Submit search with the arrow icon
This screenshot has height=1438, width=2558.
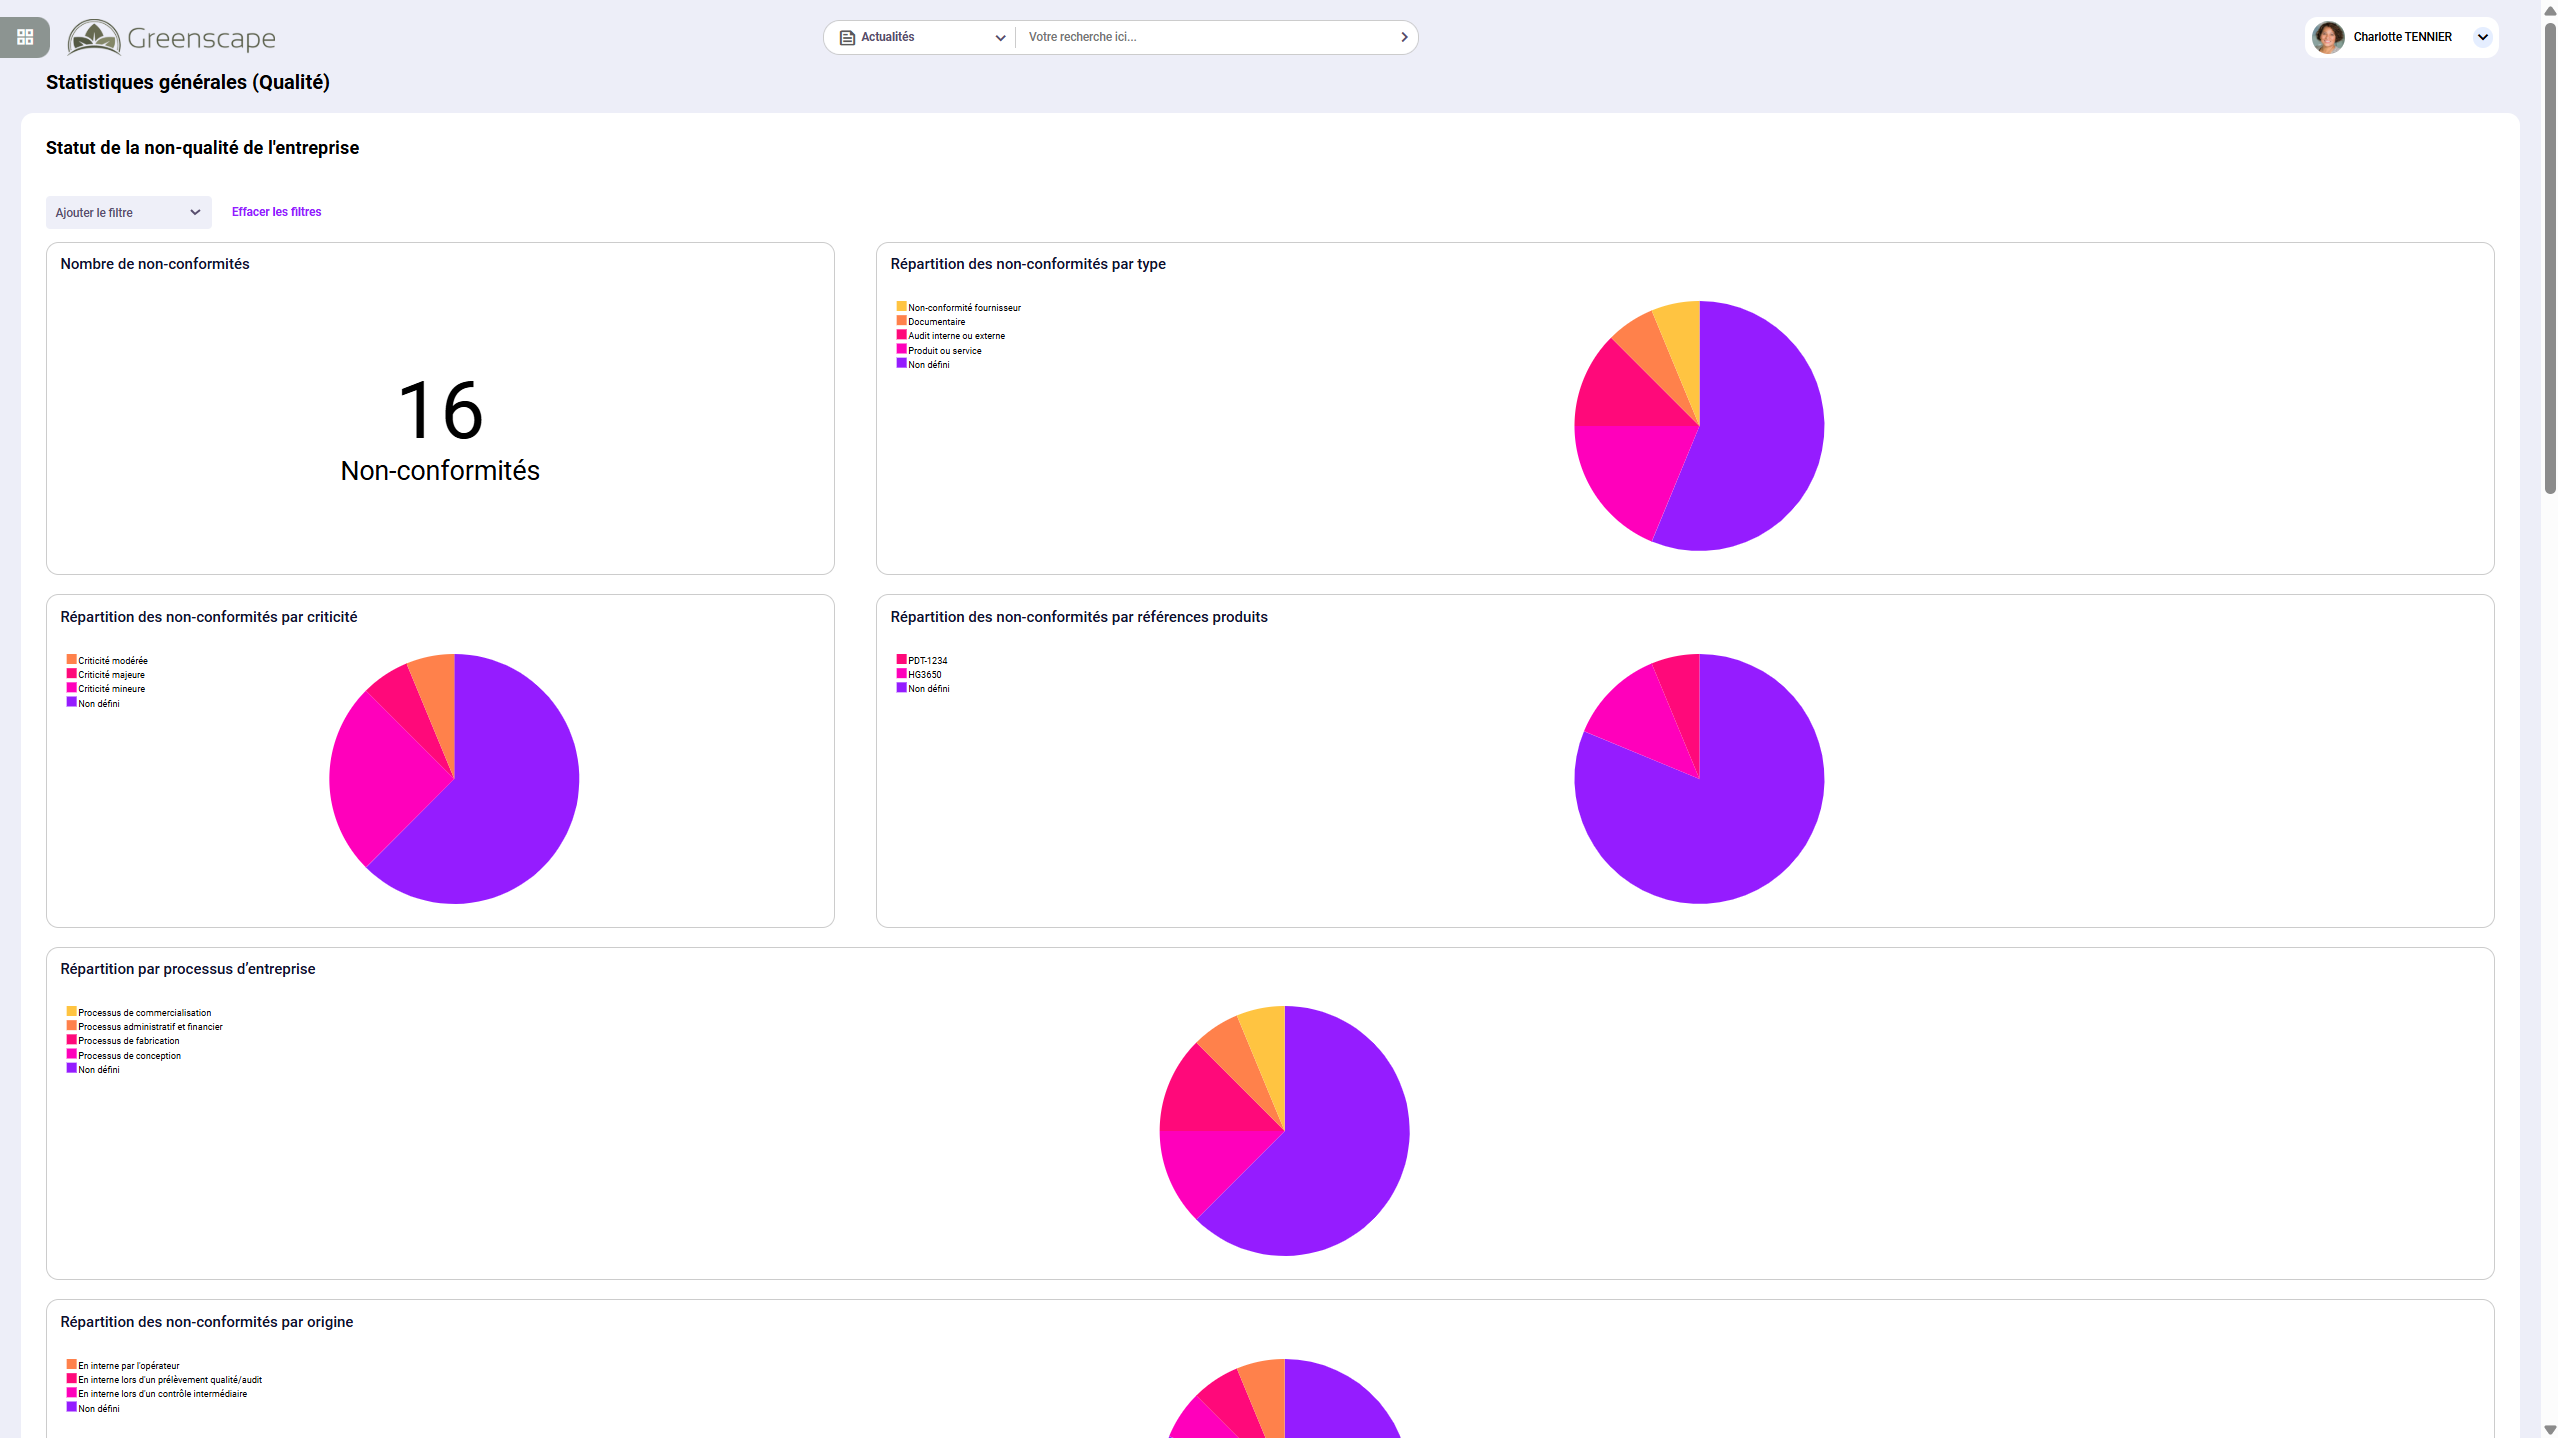(x=1404, y=37)
